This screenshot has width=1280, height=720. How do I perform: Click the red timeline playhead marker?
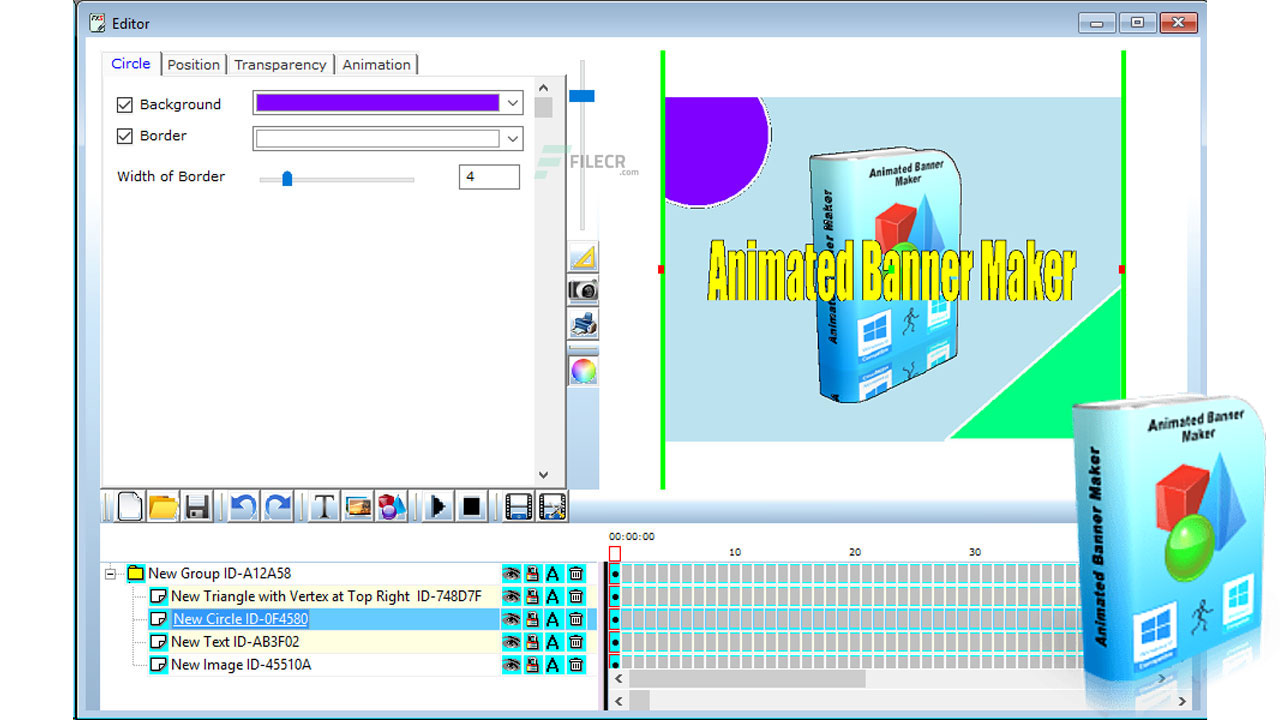pos(614,553)
